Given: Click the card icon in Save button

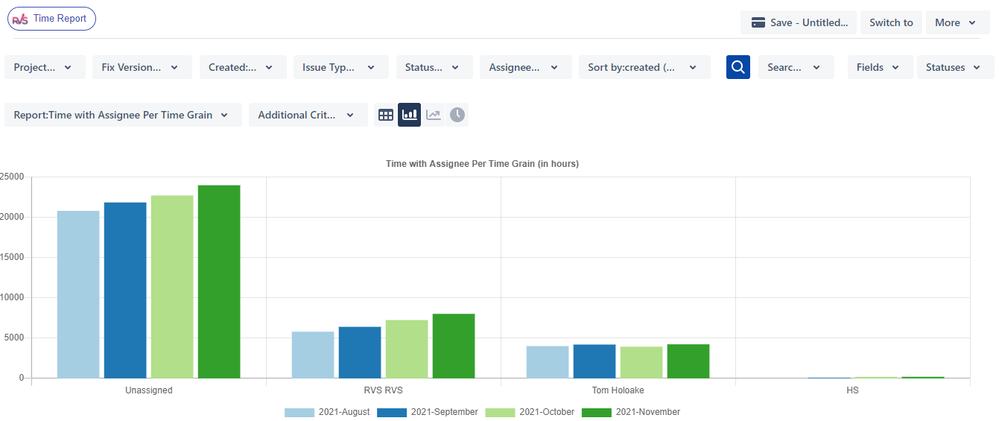Looking at the screenshot, I should 758,22.
